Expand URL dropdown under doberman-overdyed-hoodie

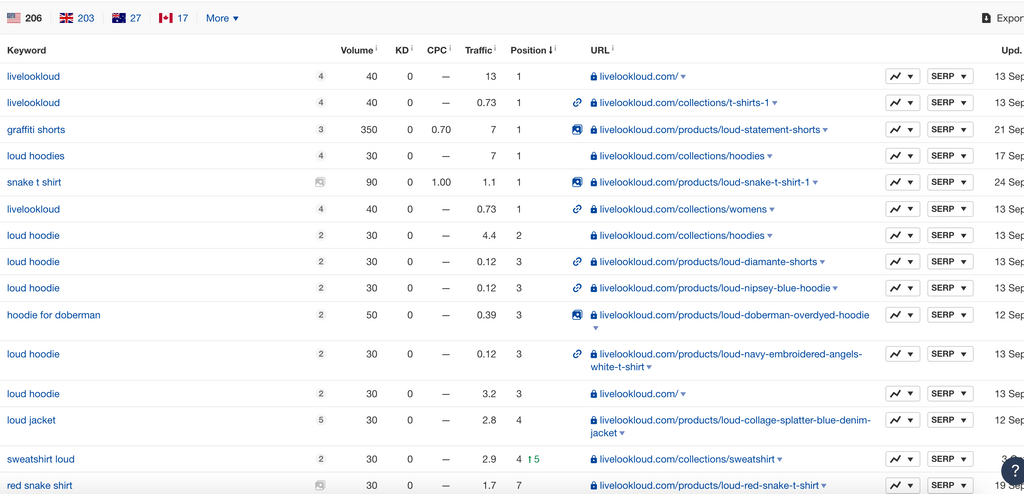pos(595,328)
